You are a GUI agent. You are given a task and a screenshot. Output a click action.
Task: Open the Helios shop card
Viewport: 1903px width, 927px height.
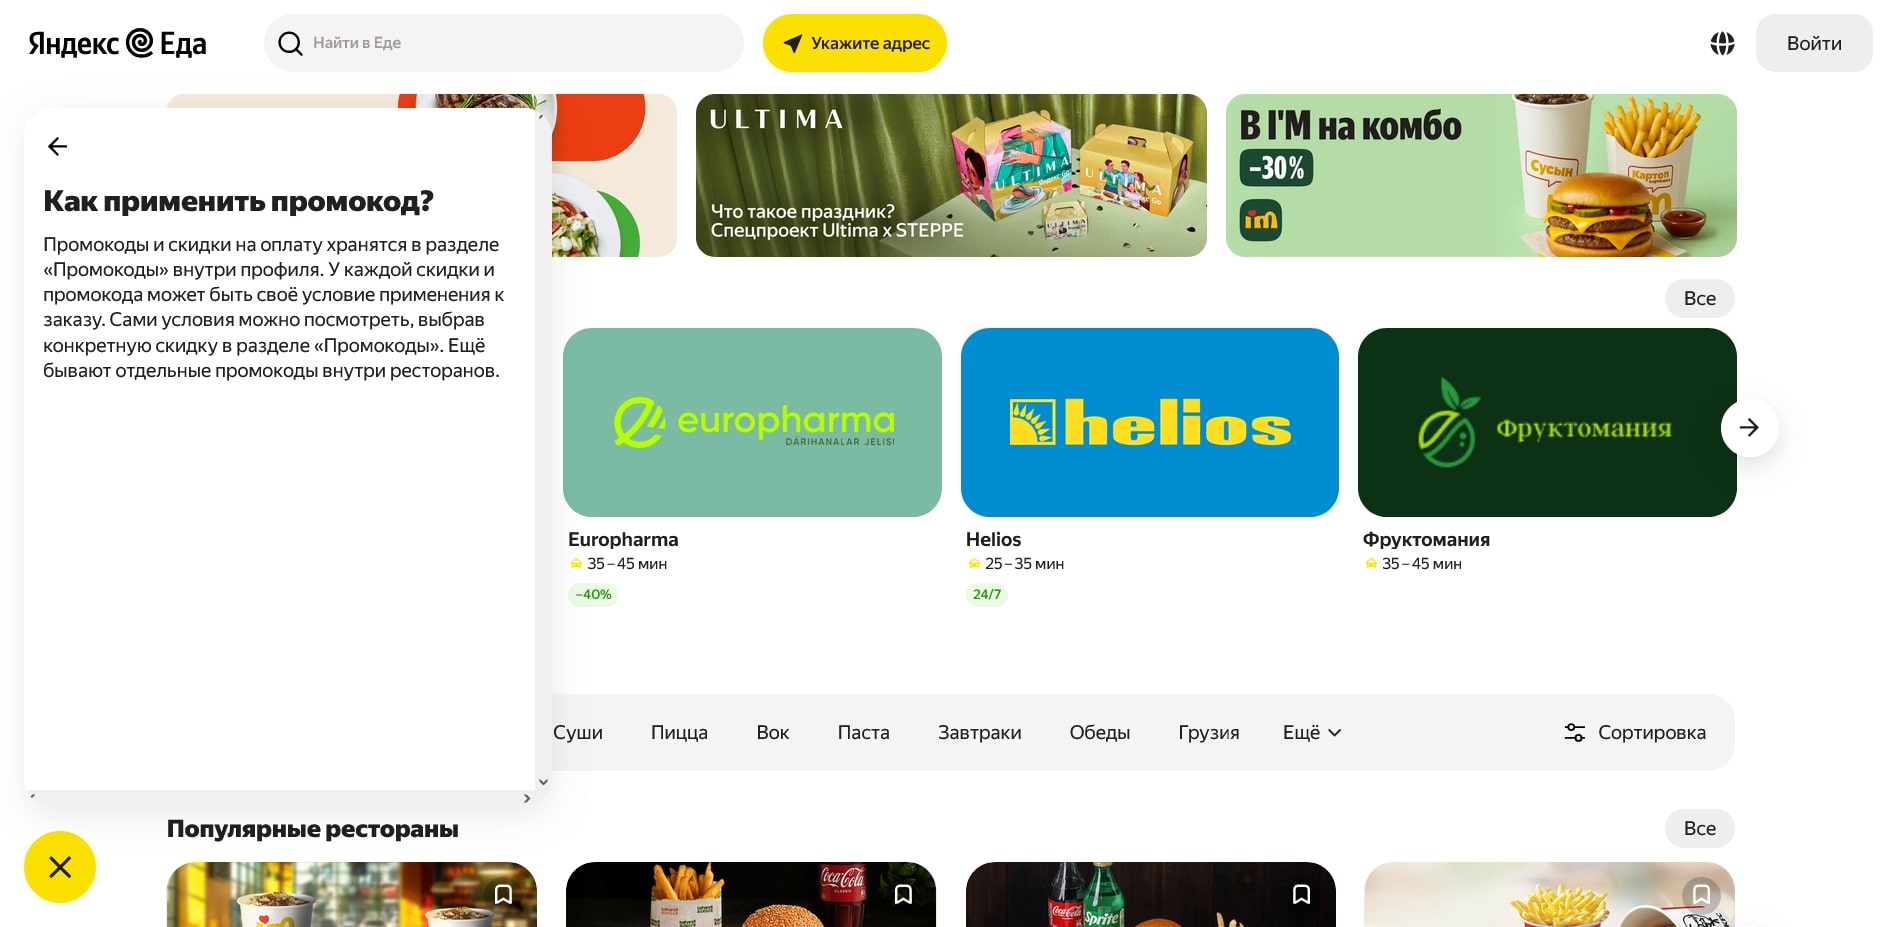1150,466
